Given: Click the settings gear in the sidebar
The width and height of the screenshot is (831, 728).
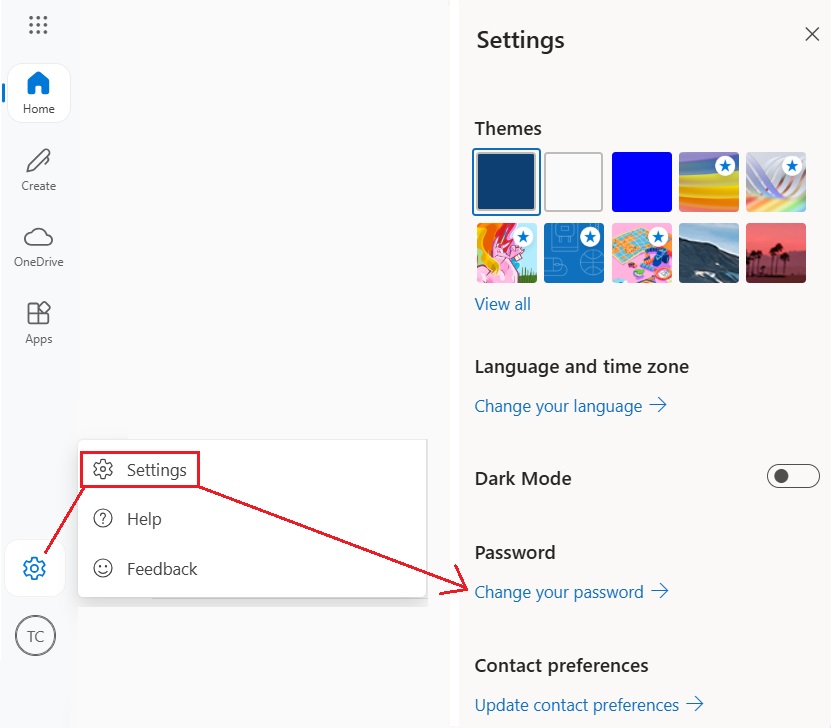Looking at the screenshot, I should pyautogui.click(x=35, y=568).
